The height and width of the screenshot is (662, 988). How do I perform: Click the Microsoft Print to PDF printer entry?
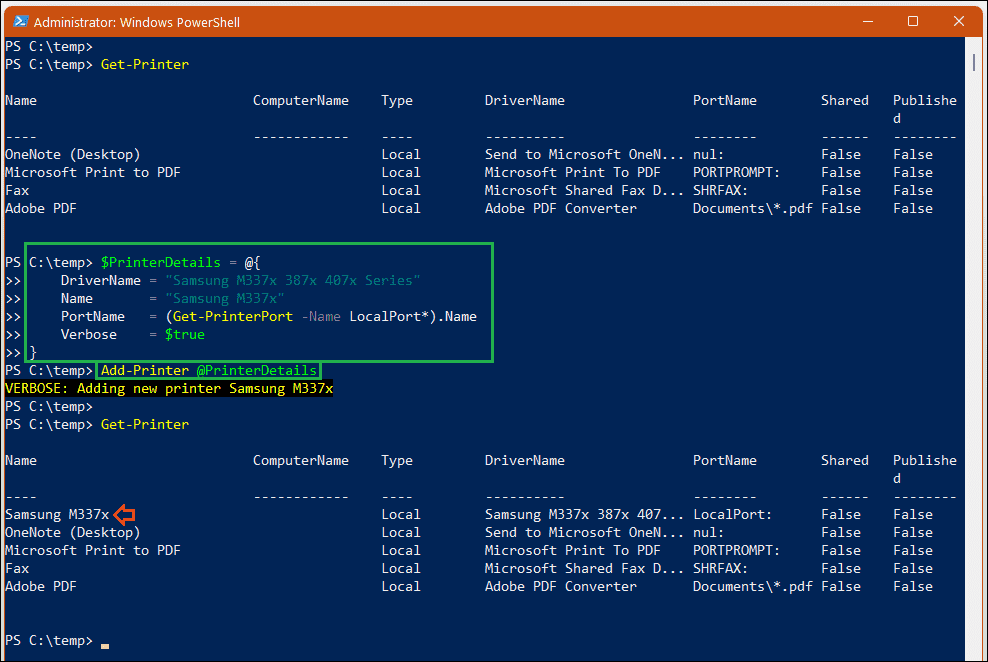(x=92, y=550)
